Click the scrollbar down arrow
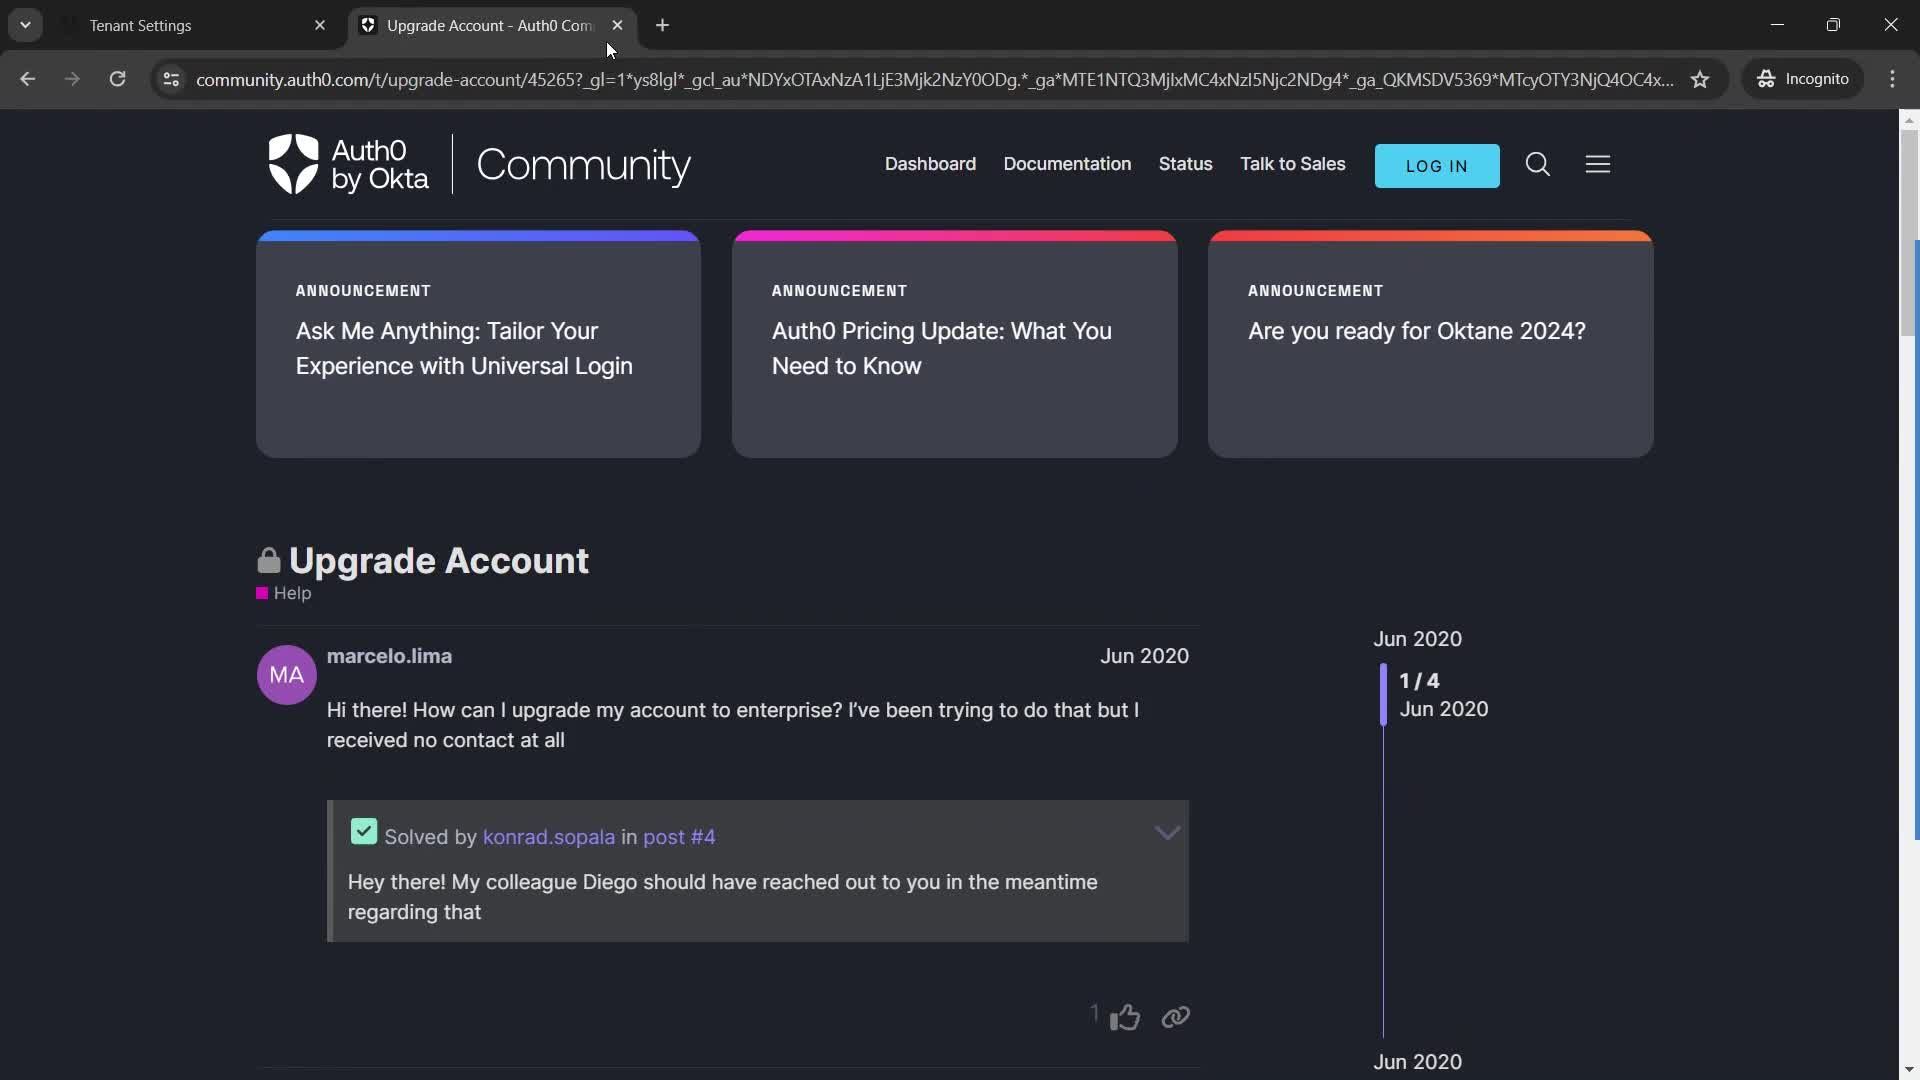 click(1908, 1069)
